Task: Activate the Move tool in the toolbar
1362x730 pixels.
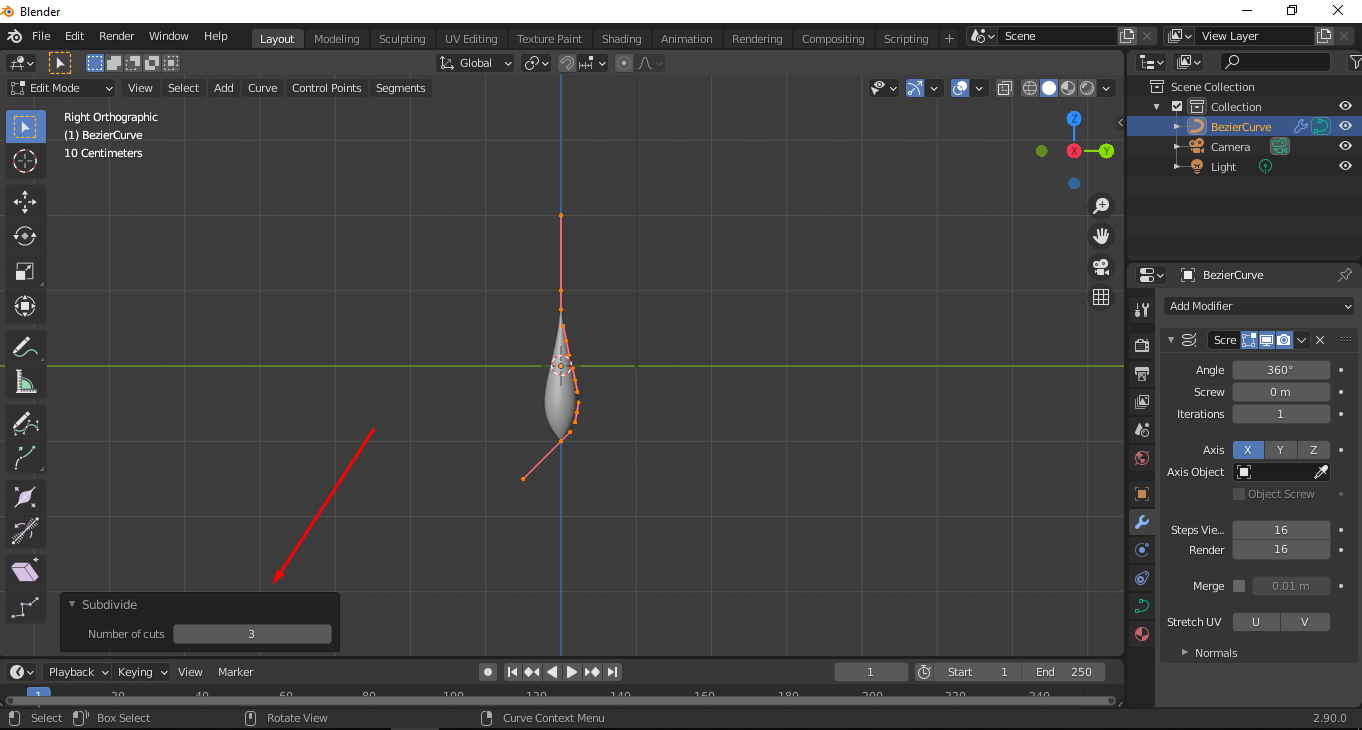Action: pos(24,201)
